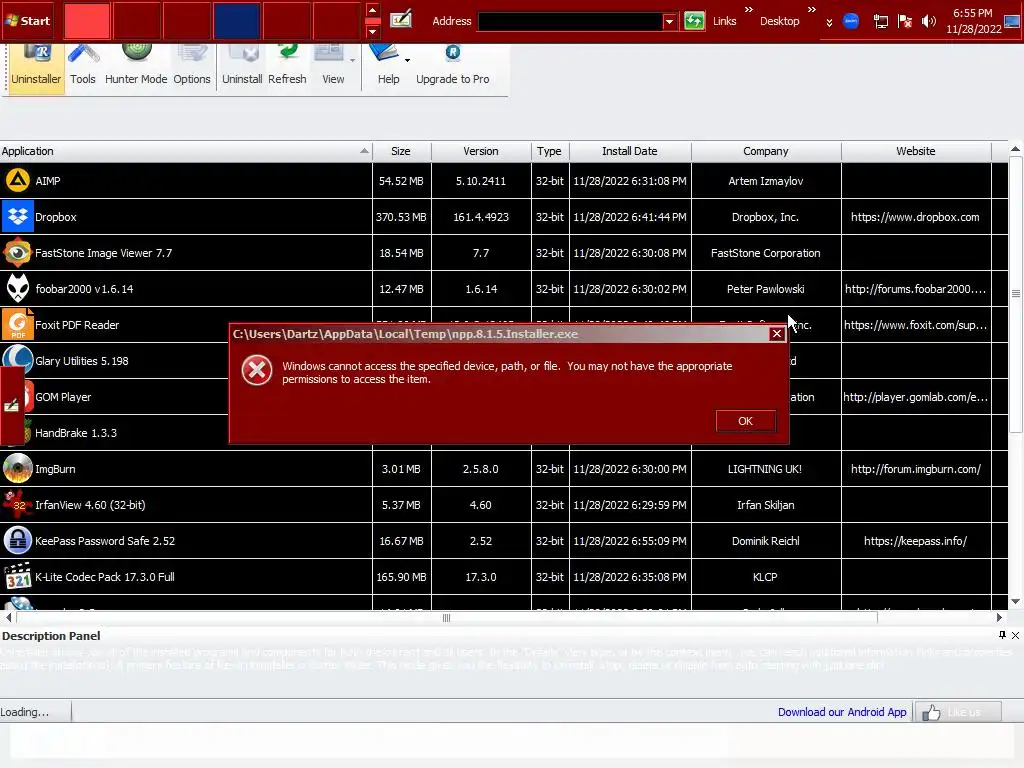Select the AIMP application icon
The image size is (1024, 768).
(18, 181)
